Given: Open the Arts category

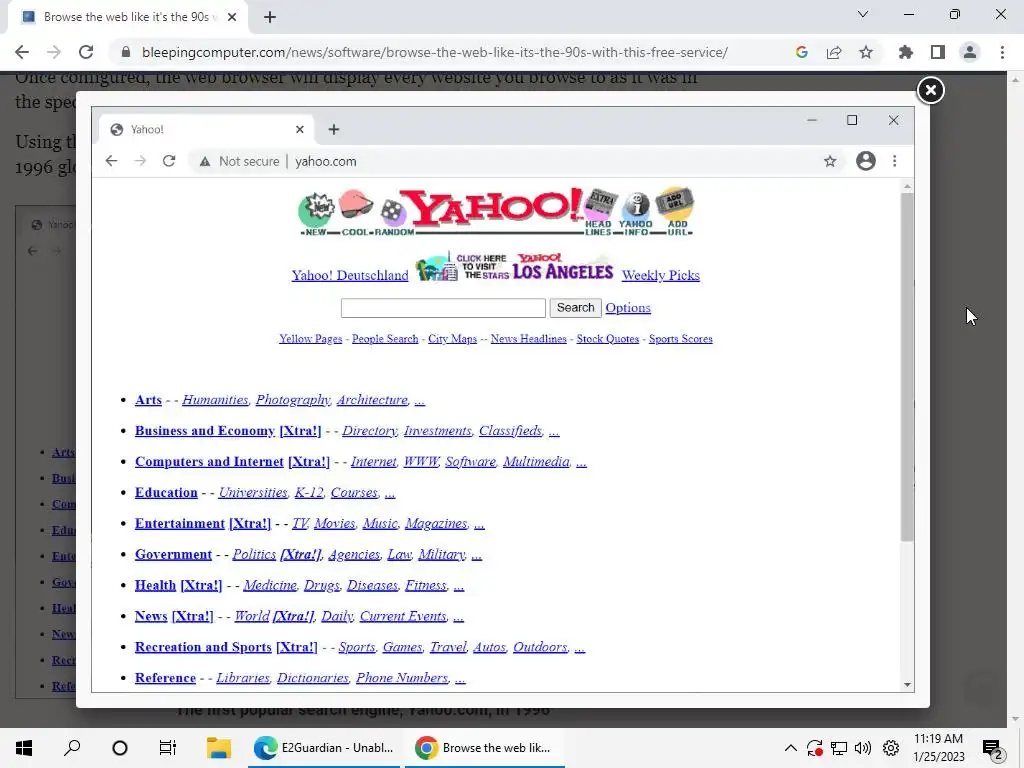Looking at the screenshot, I should (148, 400).
